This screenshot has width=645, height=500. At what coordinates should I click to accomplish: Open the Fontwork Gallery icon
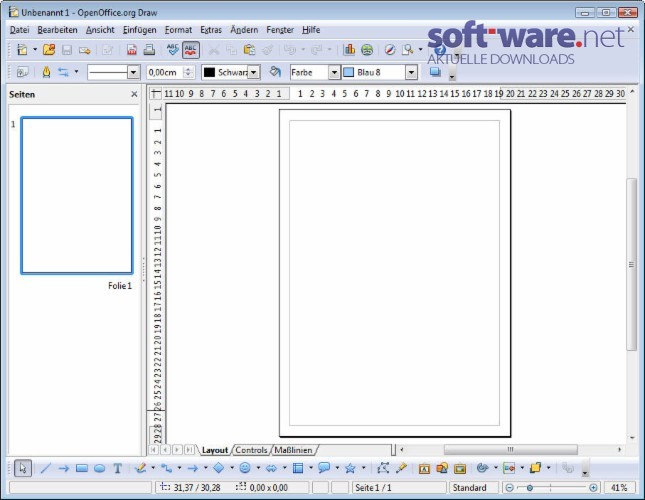click(424, 468)
